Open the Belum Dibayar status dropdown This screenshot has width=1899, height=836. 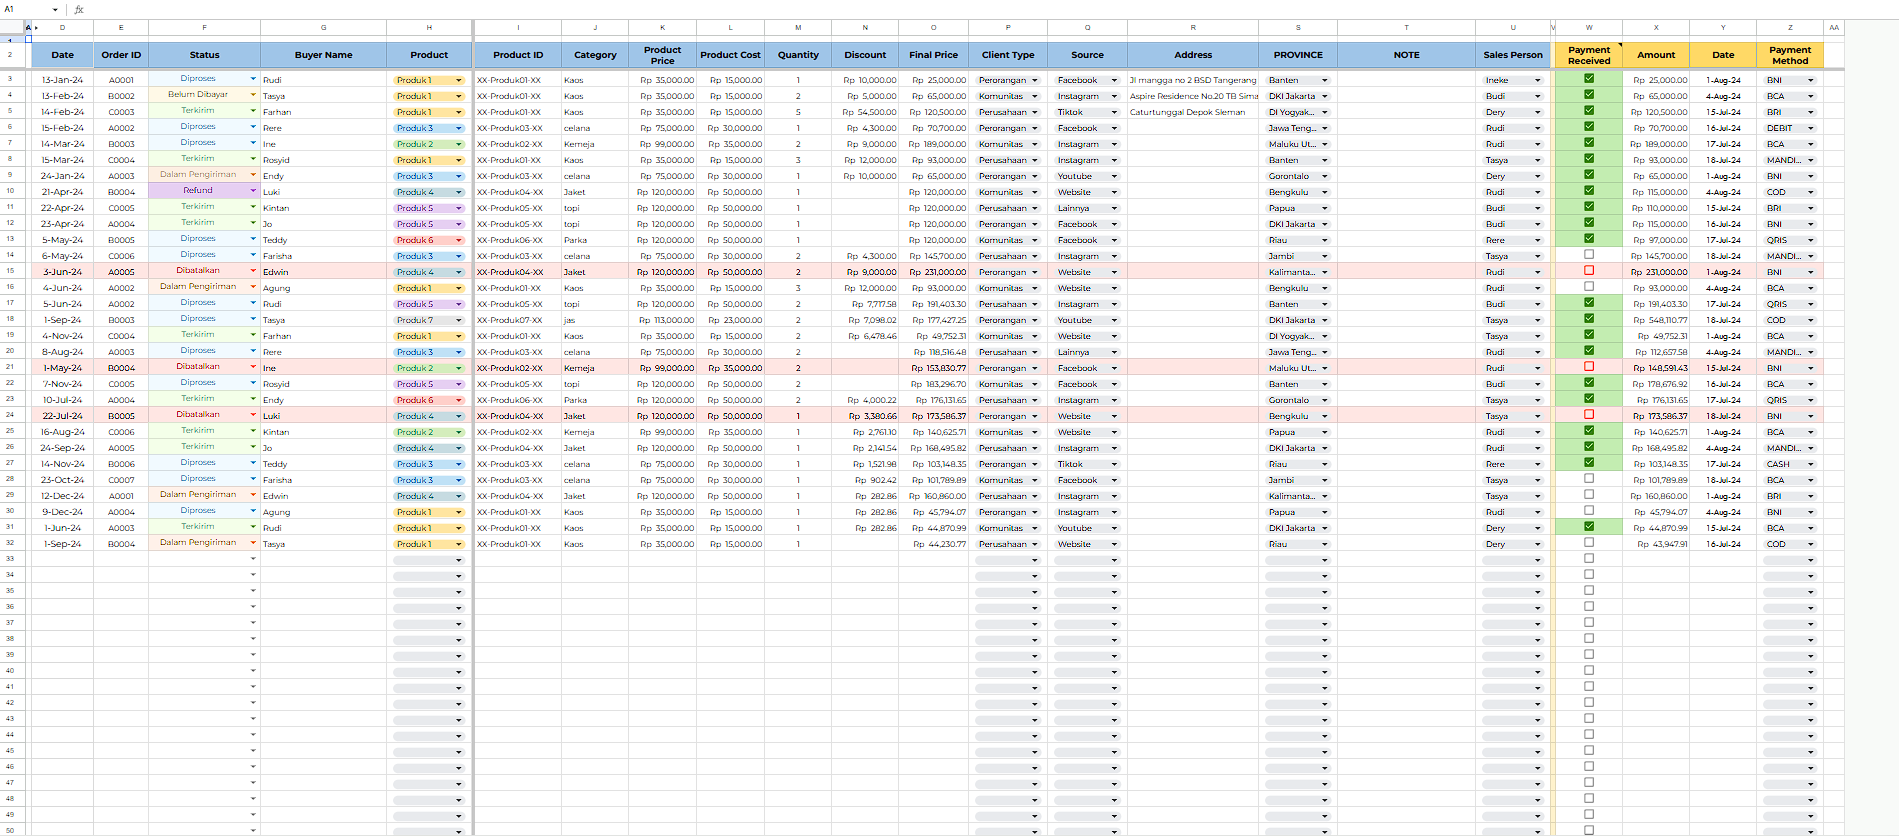click(x=253, y=95)
